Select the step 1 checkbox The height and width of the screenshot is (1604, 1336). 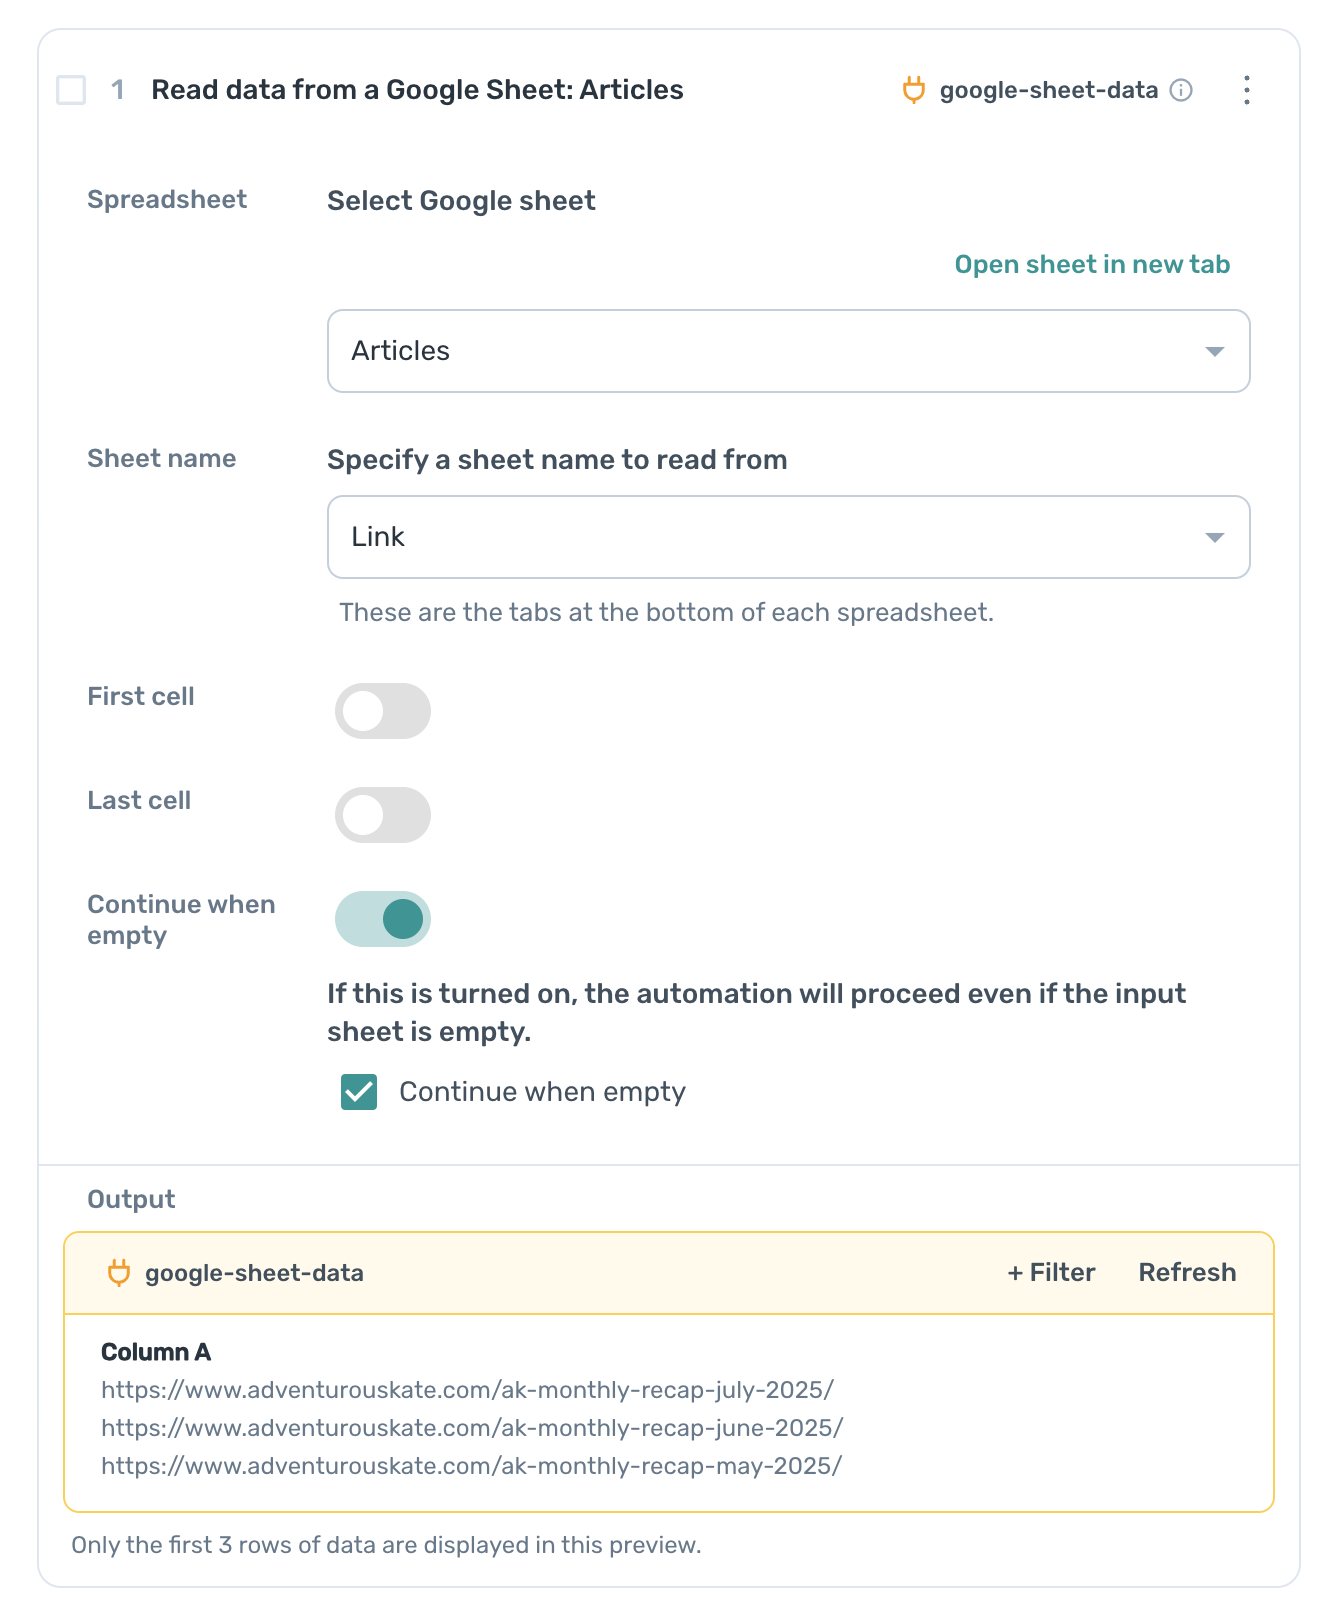point(71,90)
